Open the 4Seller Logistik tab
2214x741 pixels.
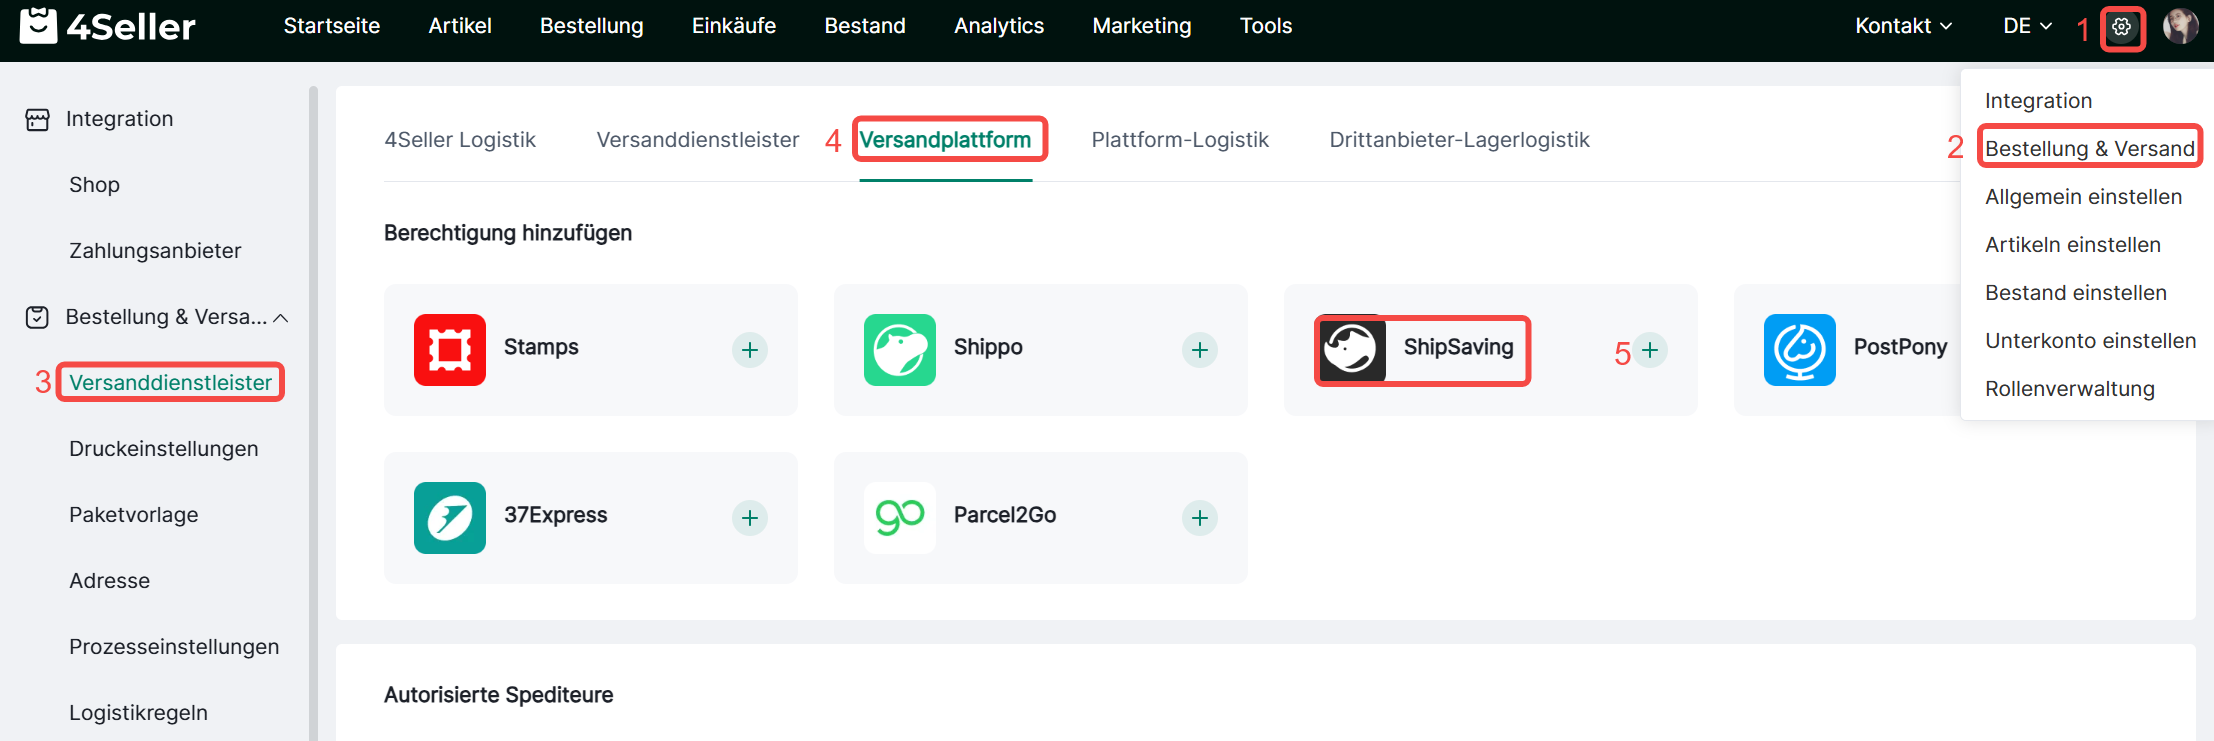pos(460,140)
